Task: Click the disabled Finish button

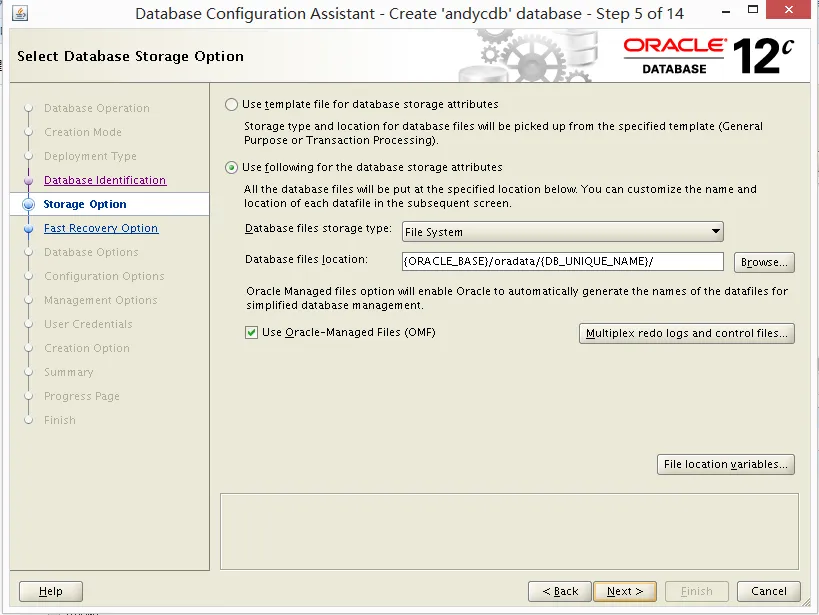Action: tap(696, 591)
